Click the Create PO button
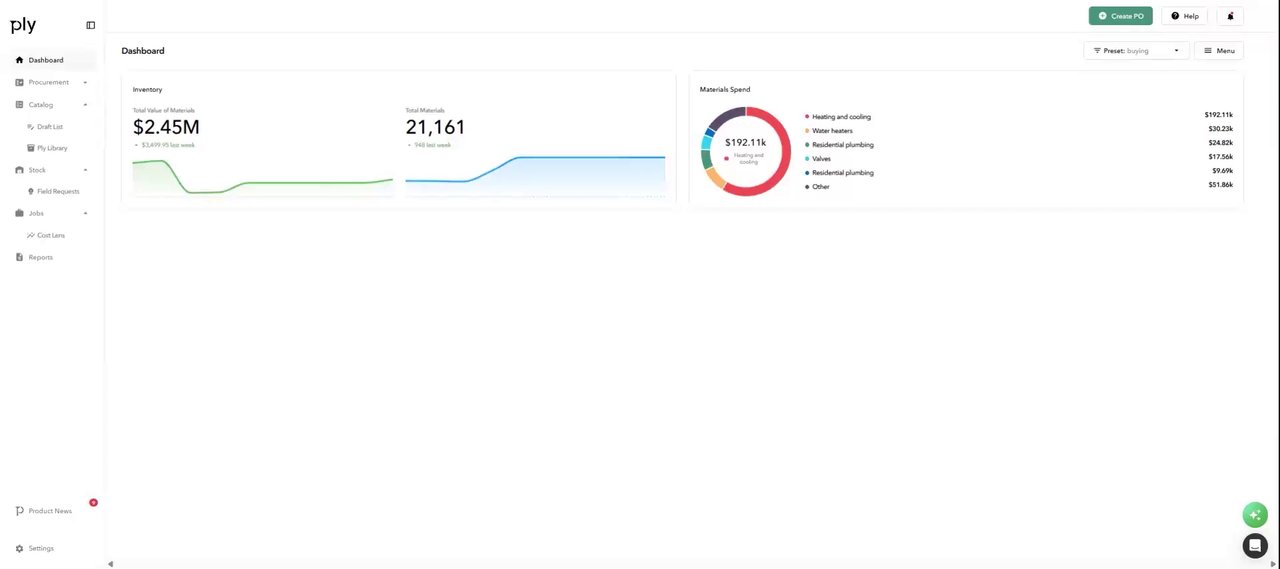Image resolution: width=1280 pixels, height=569 pixels. click(x=1120, y=16)
